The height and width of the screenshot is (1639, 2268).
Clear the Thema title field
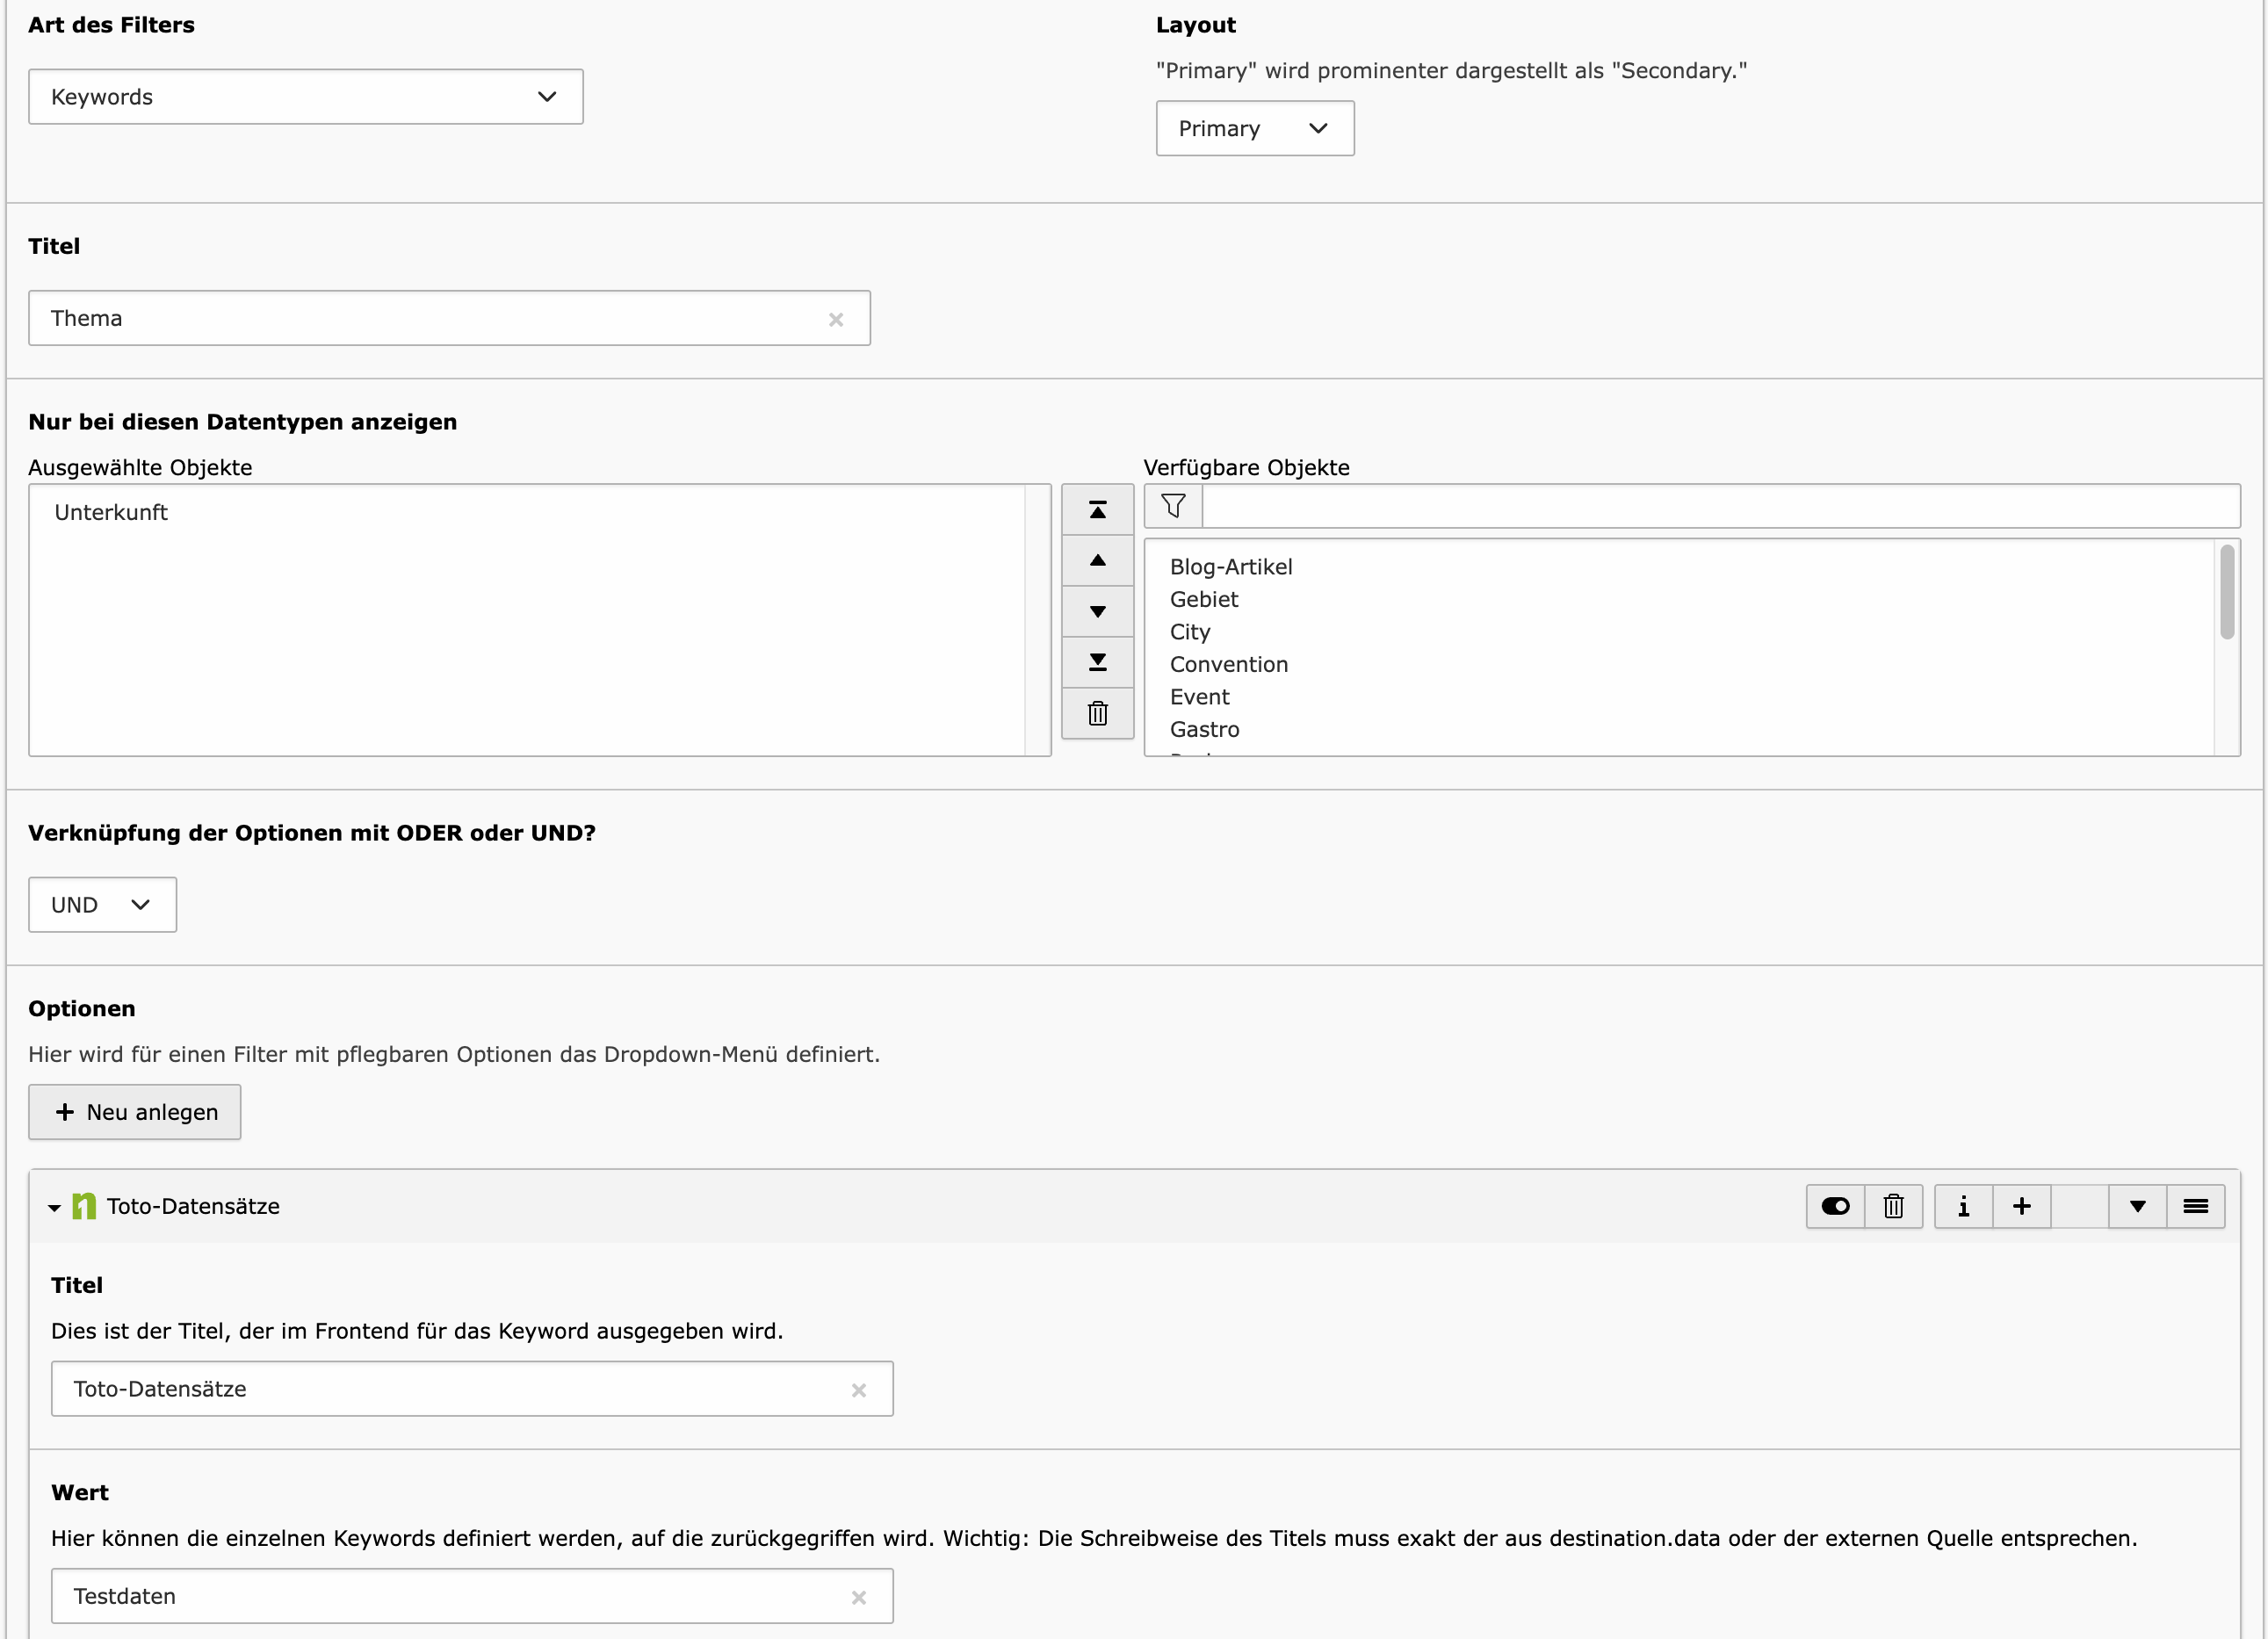(836, 319)
